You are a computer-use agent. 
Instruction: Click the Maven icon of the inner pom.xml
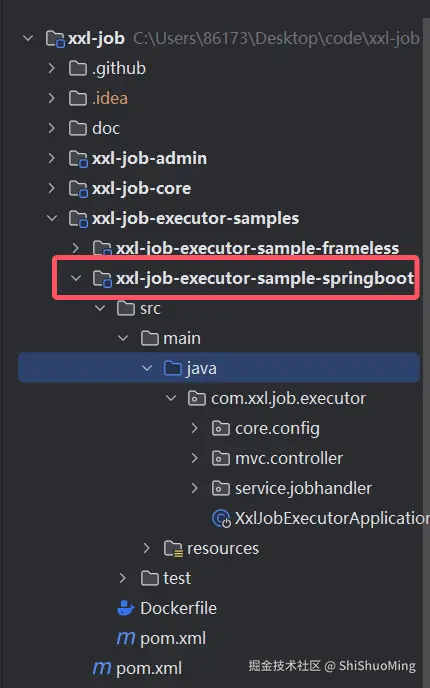(126, 638)
